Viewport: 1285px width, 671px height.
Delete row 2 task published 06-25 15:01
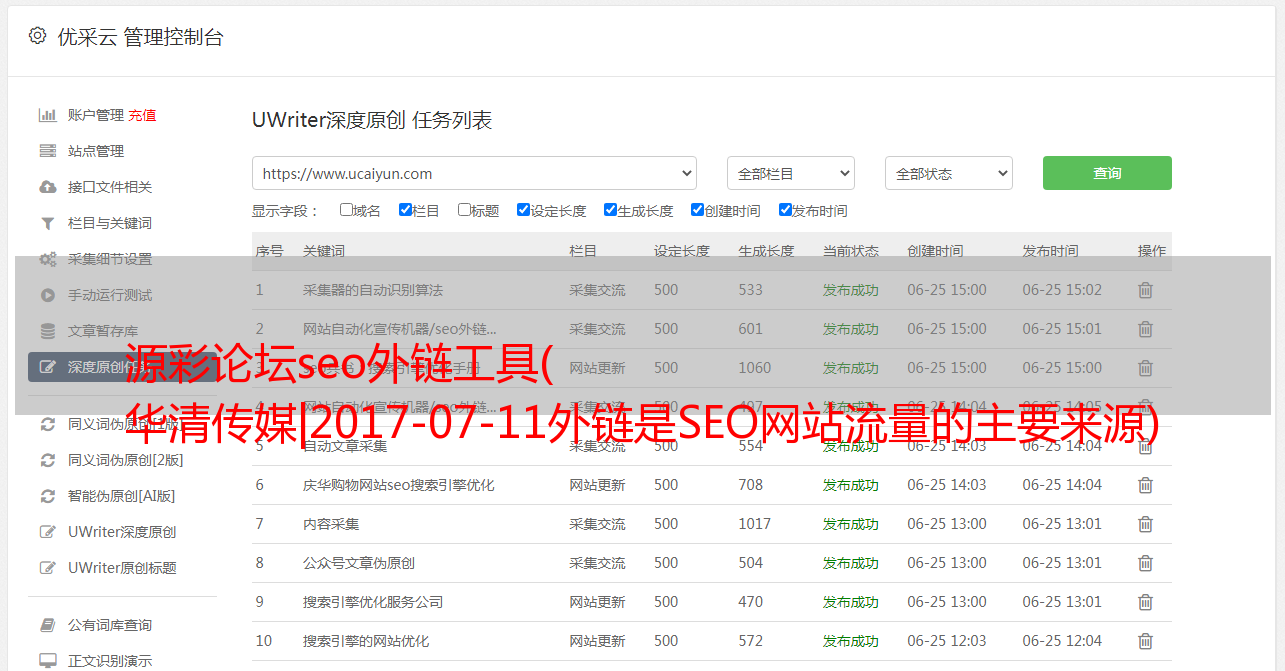click(1145, 329)
